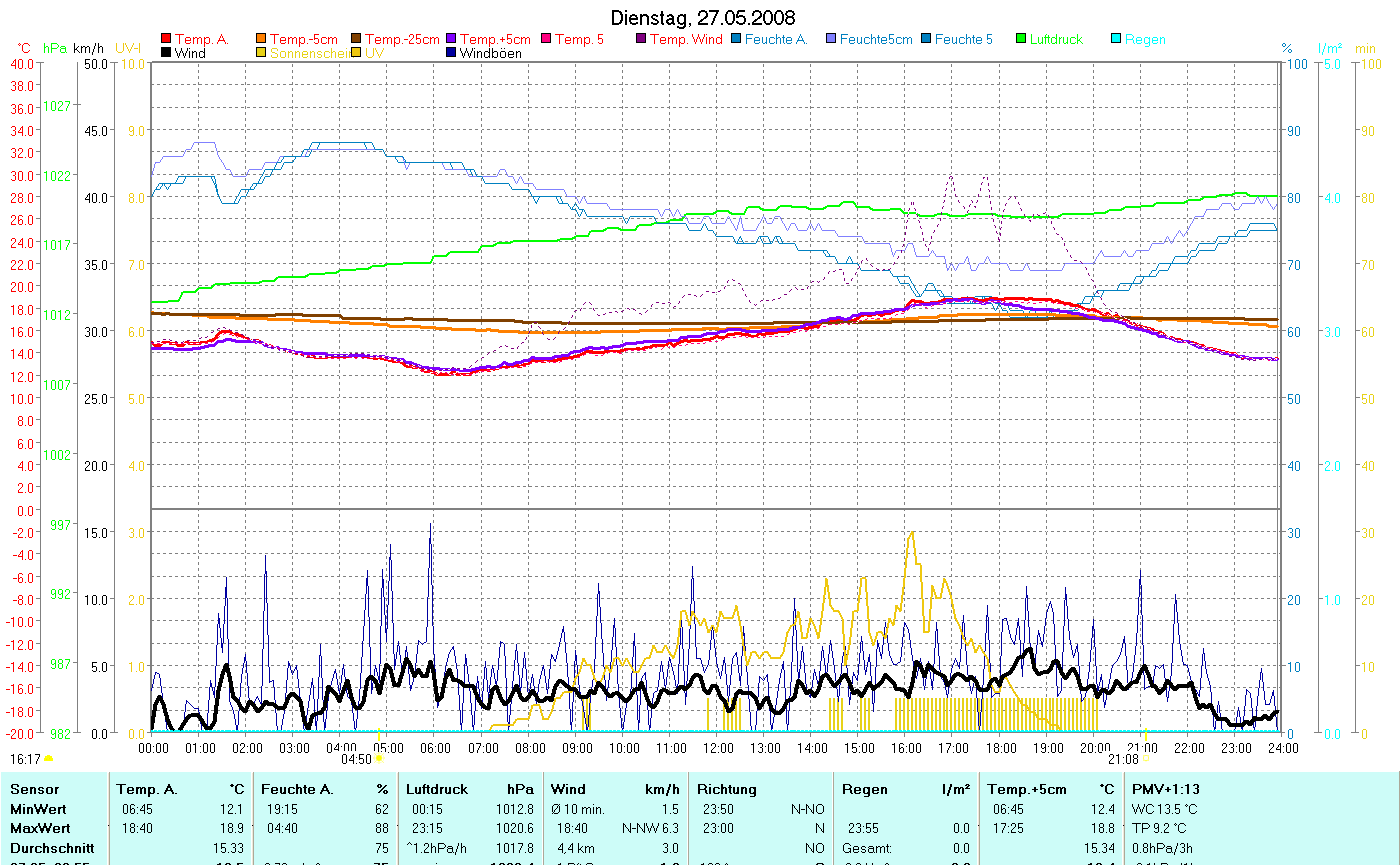Click the green Luftdruck legend square
This screenshot has width=1400, height=865.
coord(1022,39)
